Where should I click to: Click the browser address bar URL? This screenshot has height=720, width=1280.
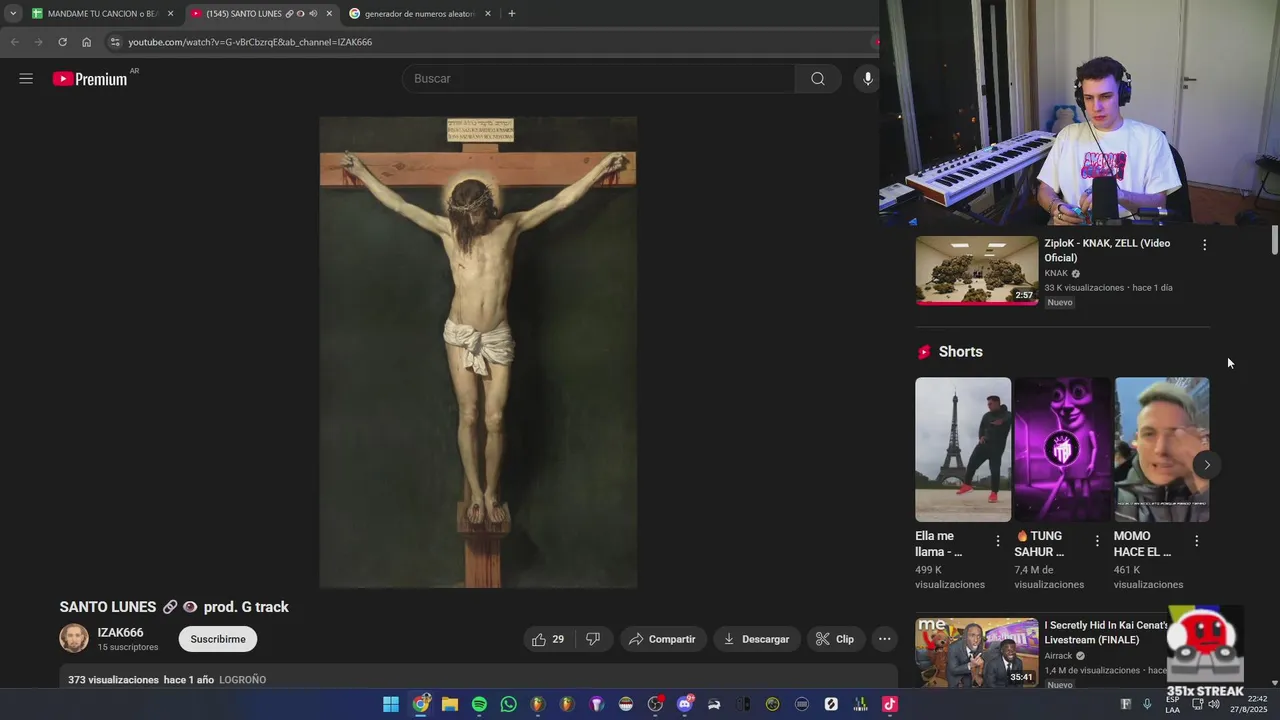tap(250, 42)
